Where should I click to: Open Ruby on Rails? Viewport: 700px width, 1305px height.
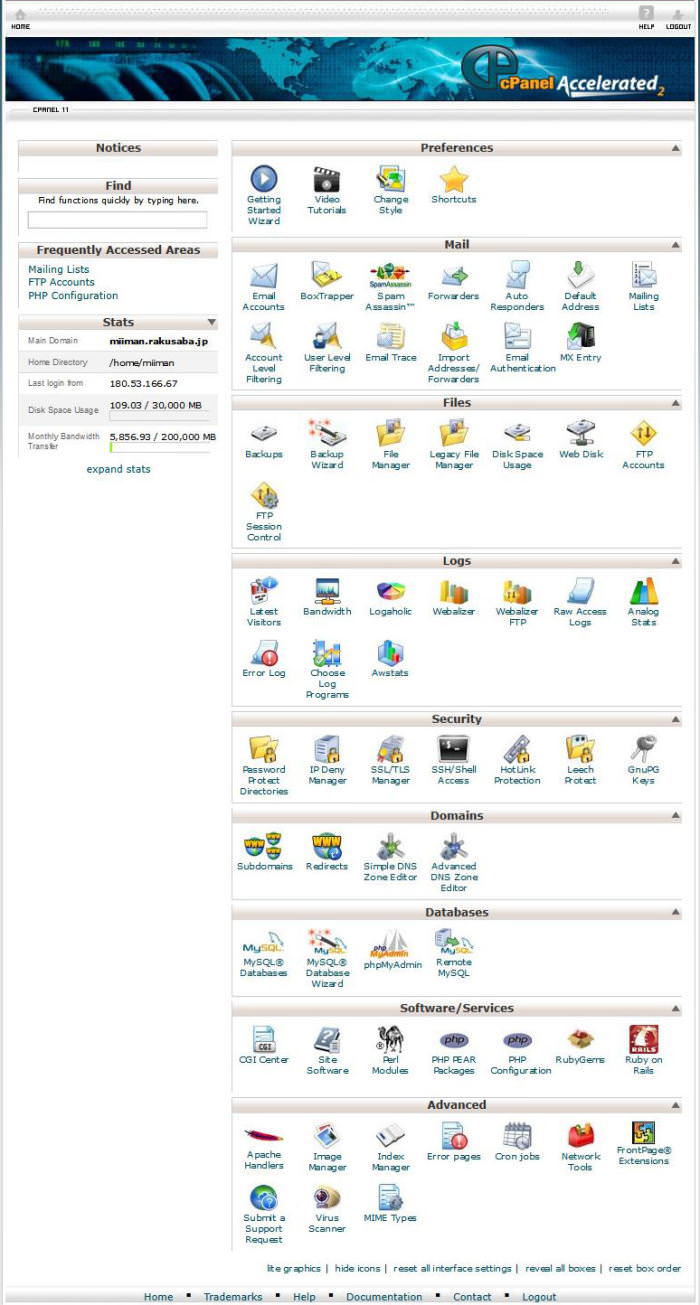(643, 1039)
